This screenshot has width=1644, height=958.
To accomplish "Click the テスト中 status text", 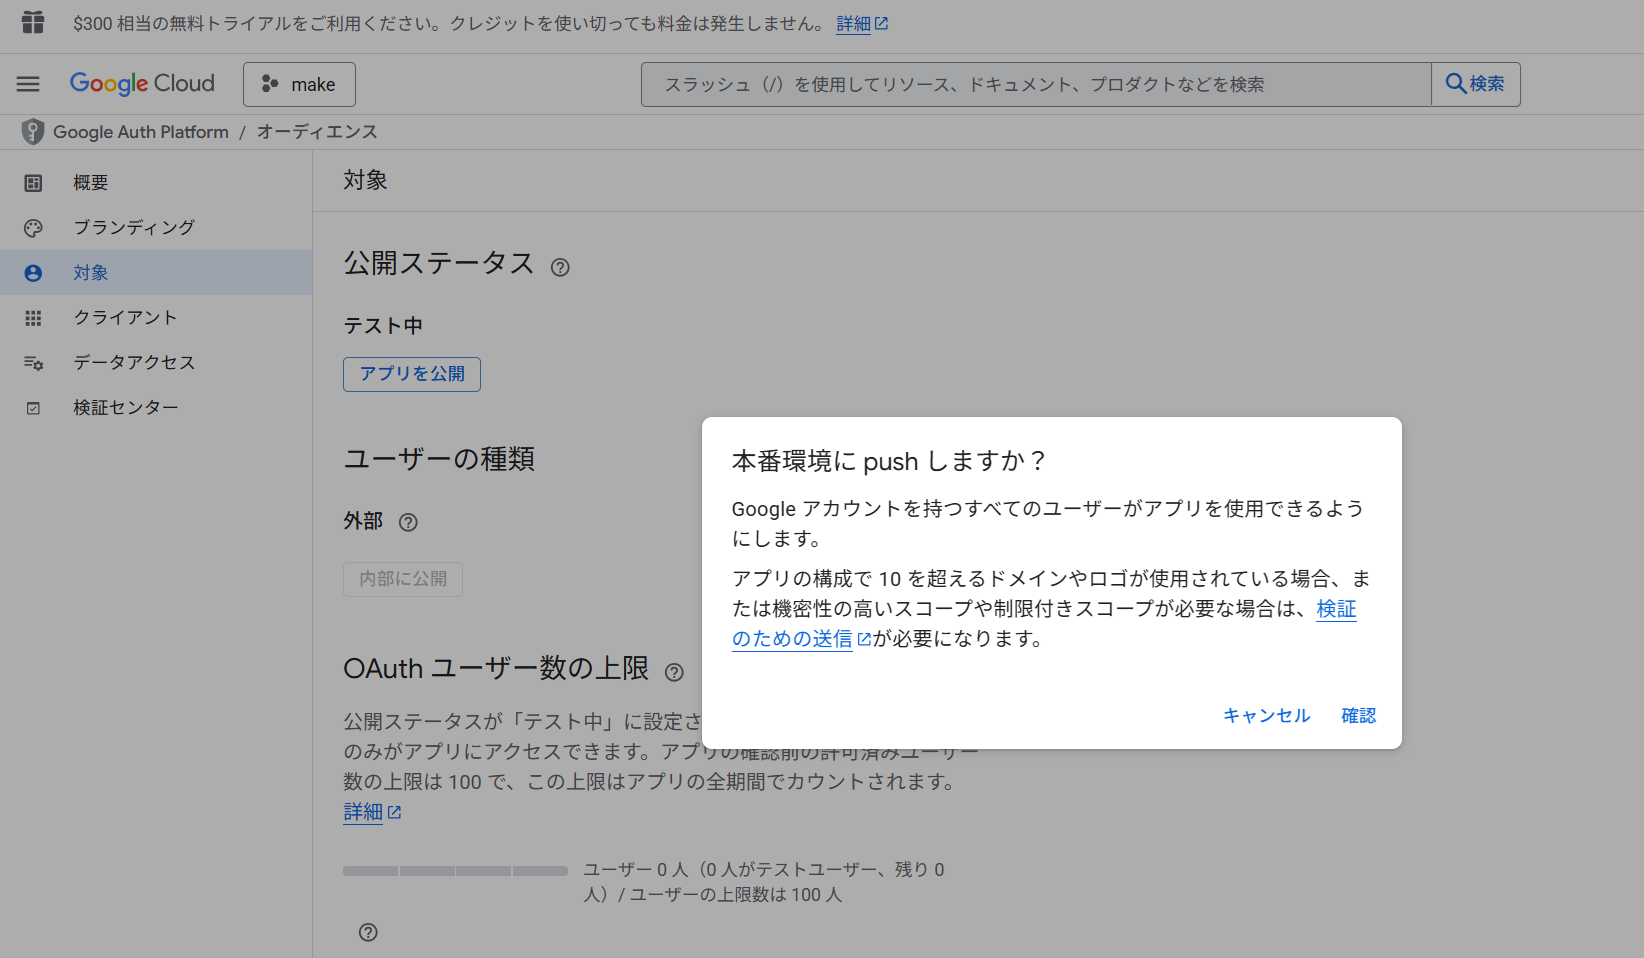I will pyautogui.click(x=383, y=326).
